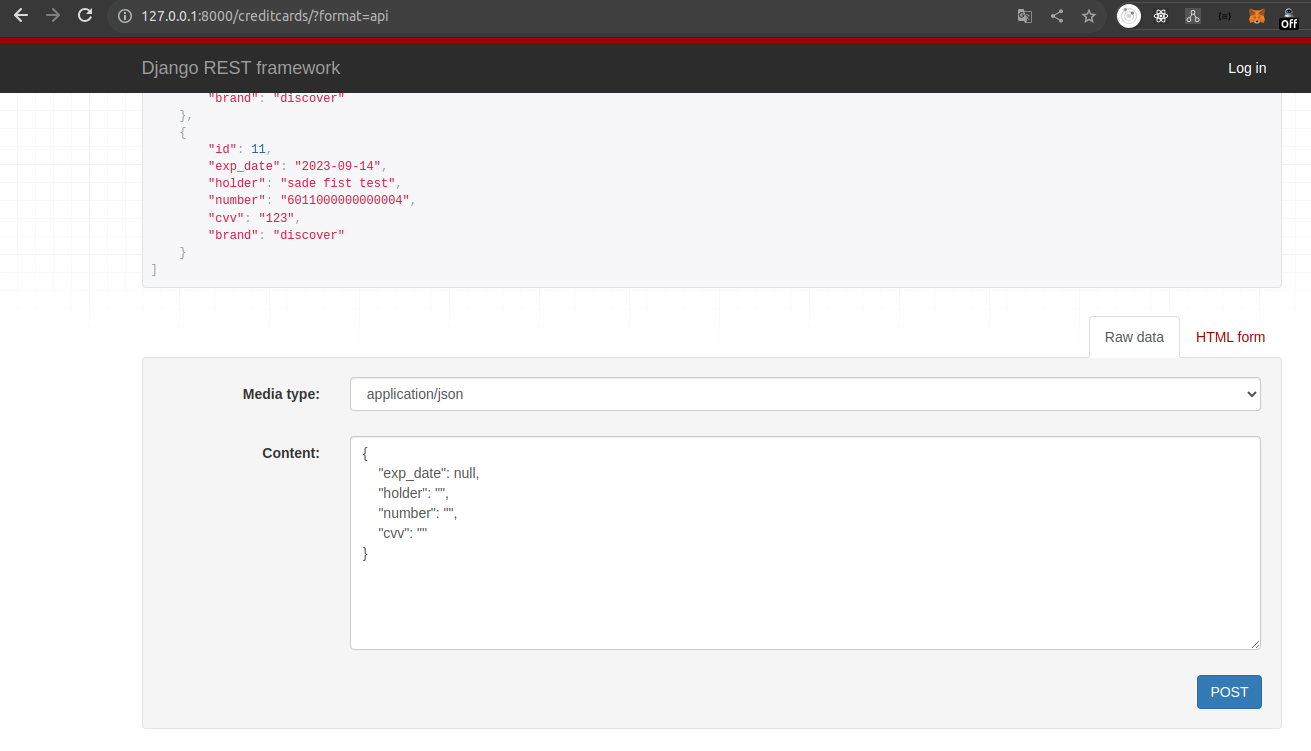Open the MetaMask extension

(x=1256, y=15)
